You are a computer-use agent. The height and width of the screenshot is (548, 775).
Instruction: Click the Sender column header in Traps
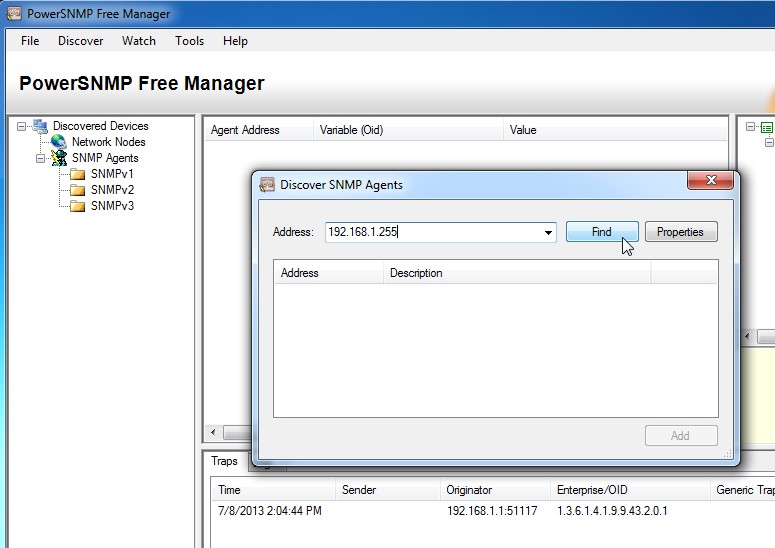click(388, 490)
